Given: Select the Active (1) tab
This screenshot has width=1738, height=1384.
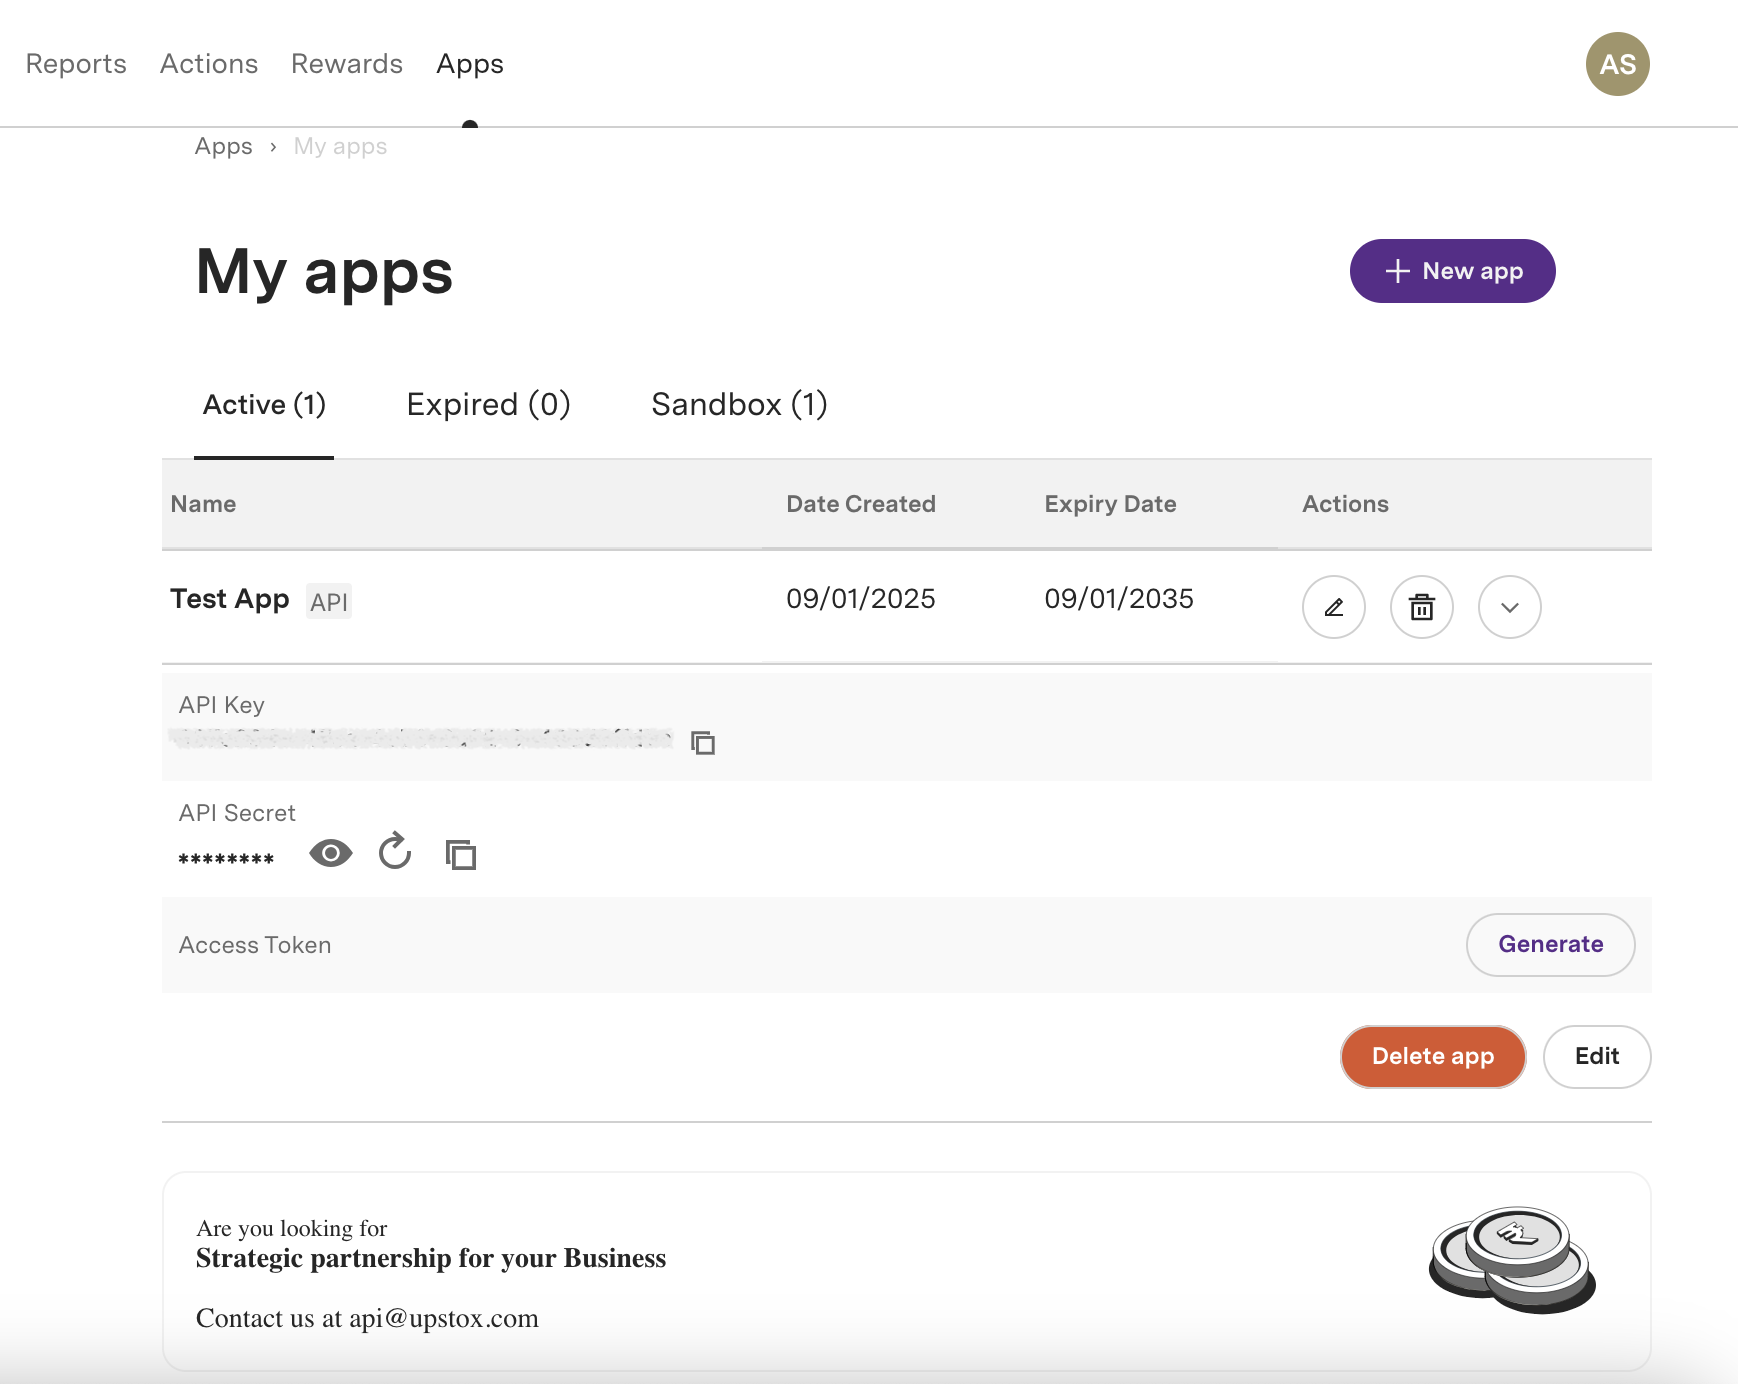Looking at the screenshot, I should click(264, 405).
